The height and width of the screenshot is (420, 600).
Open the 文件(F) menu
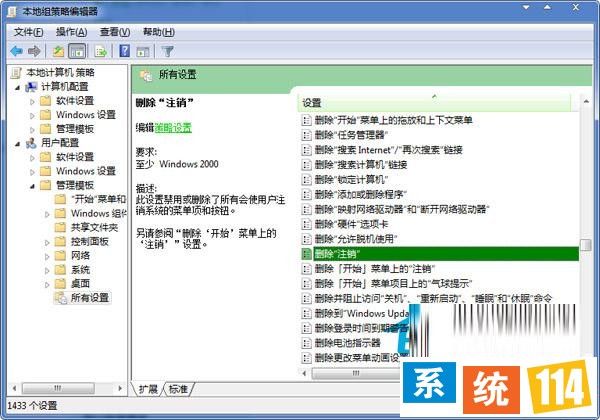[x=29, y=32]
